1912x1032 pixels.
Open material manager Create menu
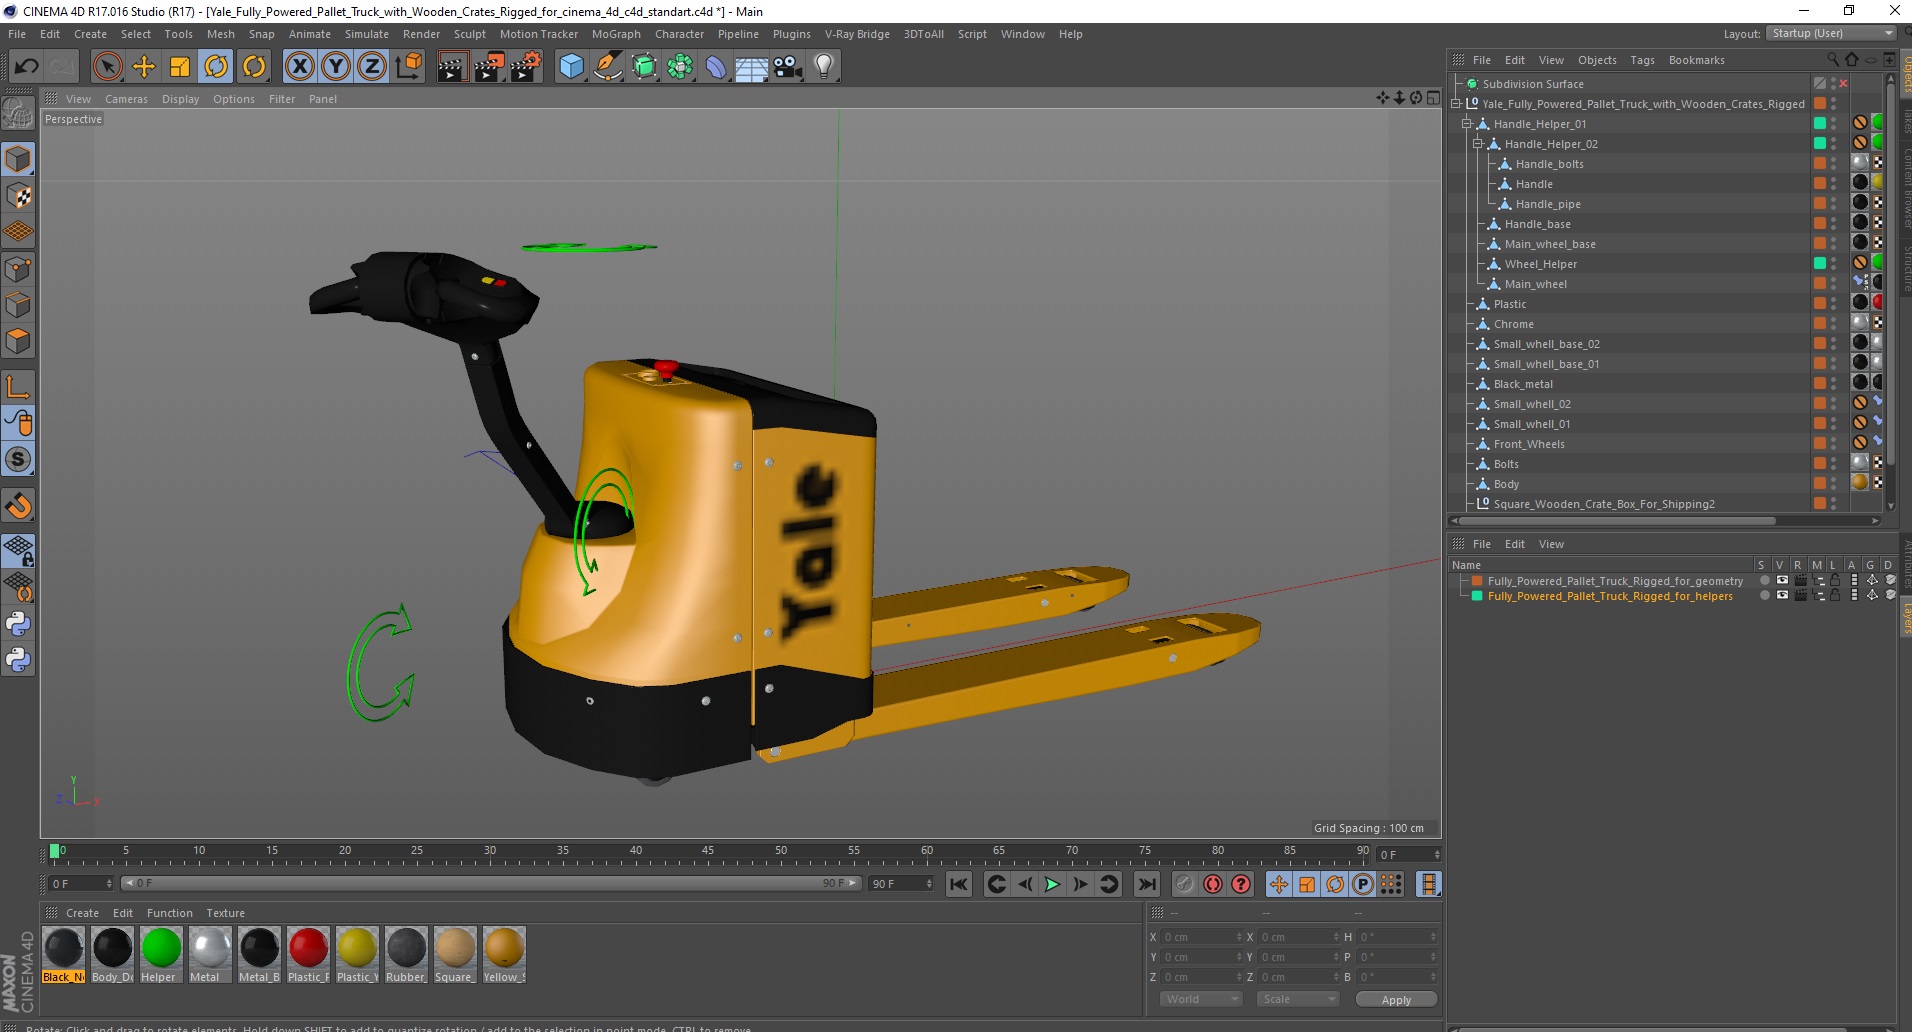tap(82, 913)
